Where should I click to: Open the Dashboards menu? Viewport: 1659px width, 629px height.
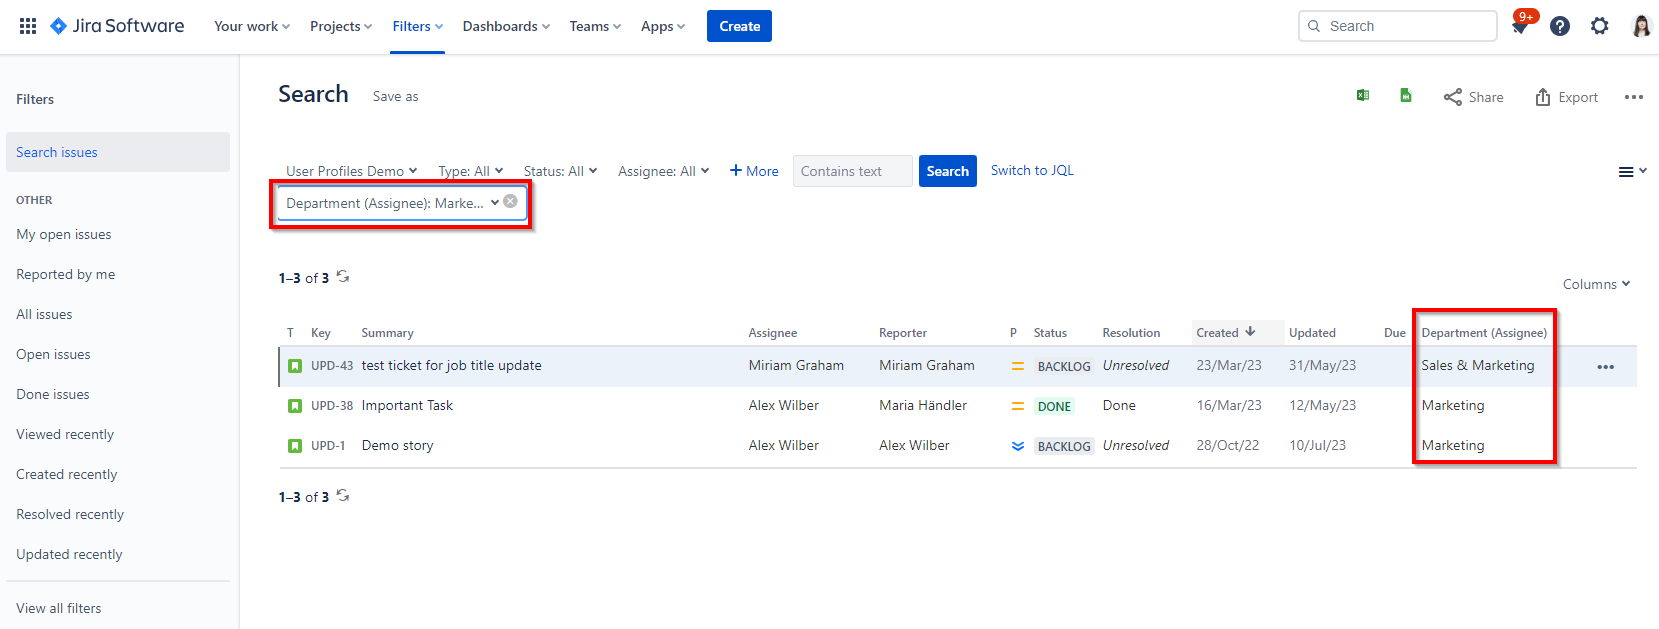click(506, 26)
